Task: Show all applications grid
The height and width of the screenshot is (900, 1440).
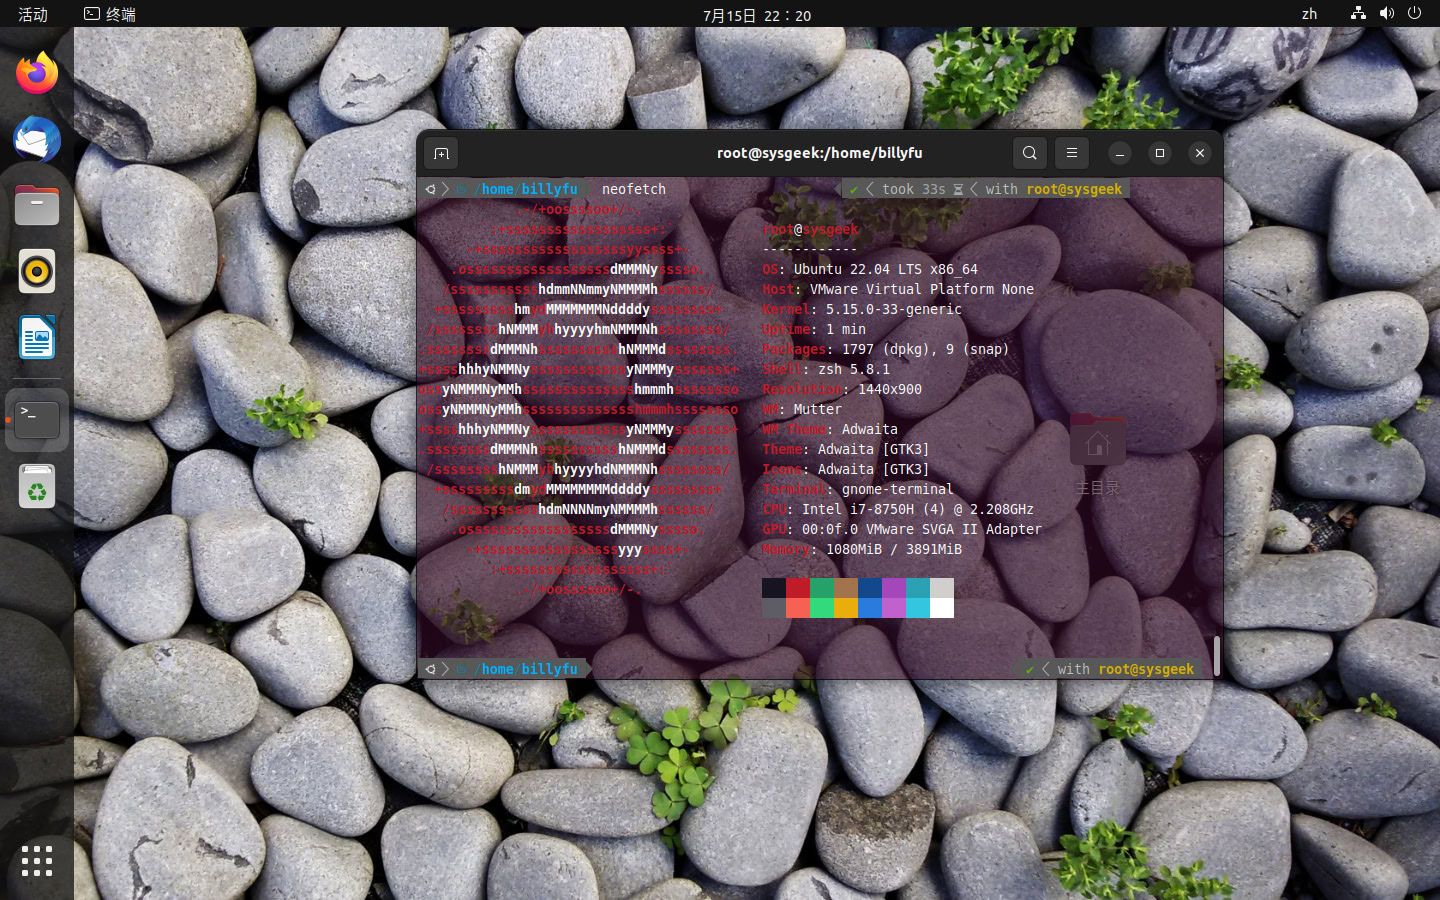Action: click(x=37, y=861)
